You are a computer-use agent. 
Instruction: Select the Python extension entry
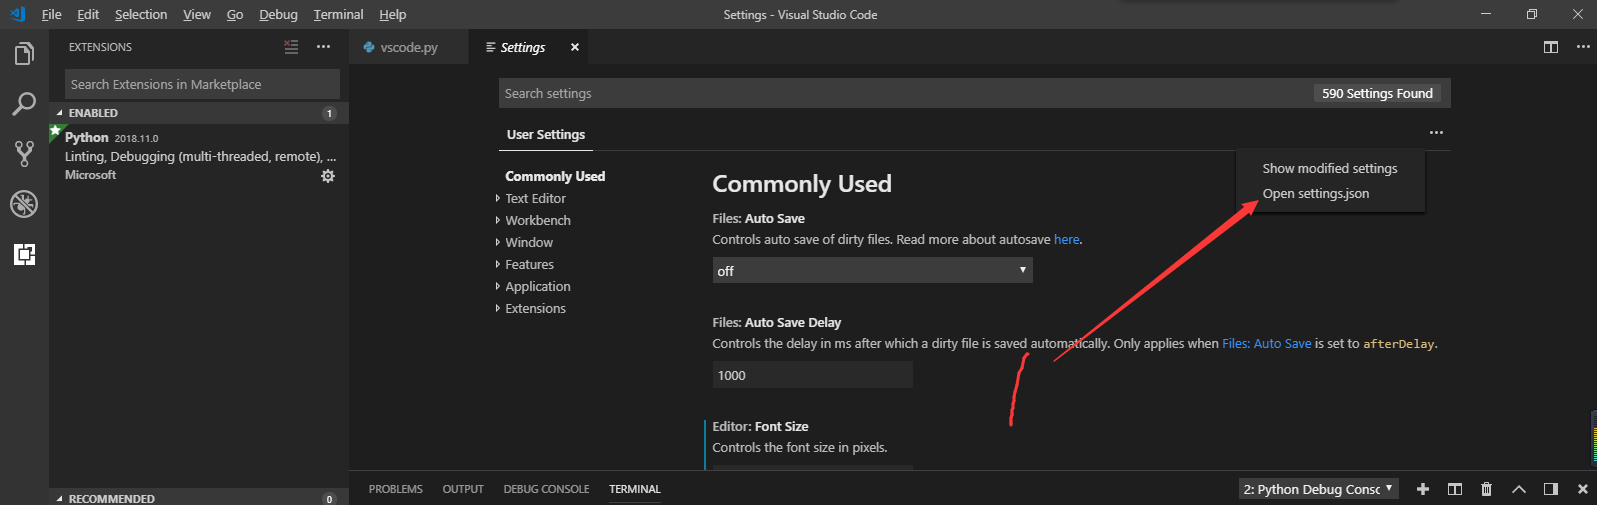(x=199, y=155)
